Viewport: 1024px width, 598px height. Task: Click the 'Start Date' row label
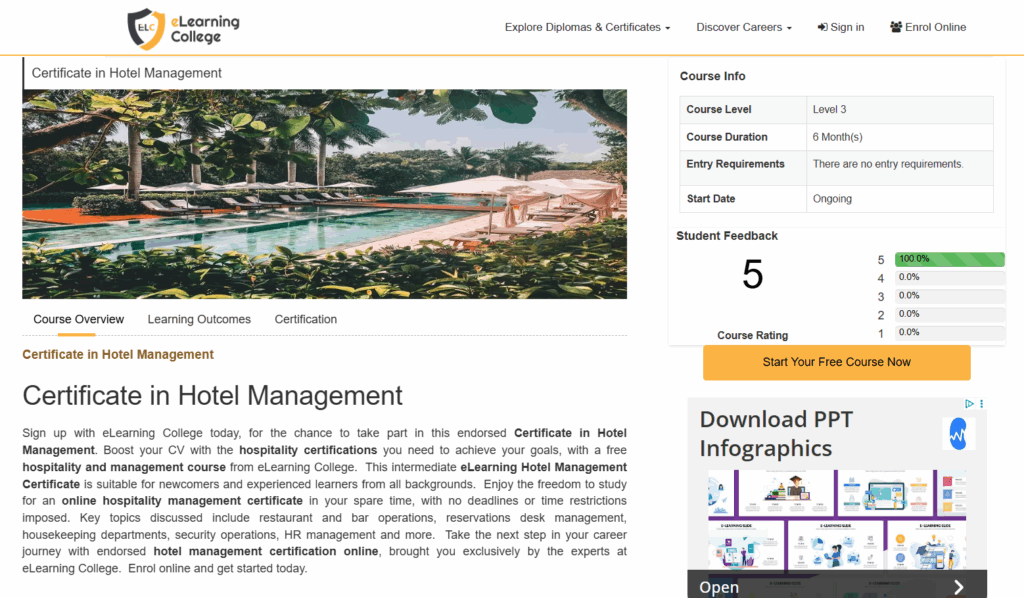[x=711, y=199]
